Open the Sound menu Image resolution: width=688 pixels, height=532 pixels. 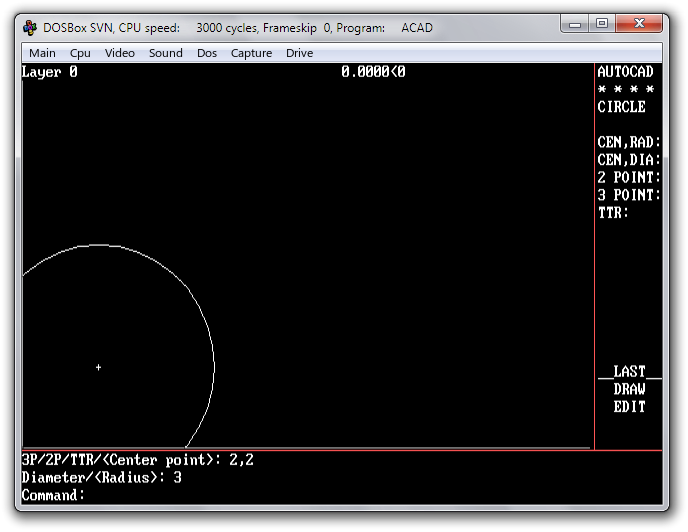165,53
